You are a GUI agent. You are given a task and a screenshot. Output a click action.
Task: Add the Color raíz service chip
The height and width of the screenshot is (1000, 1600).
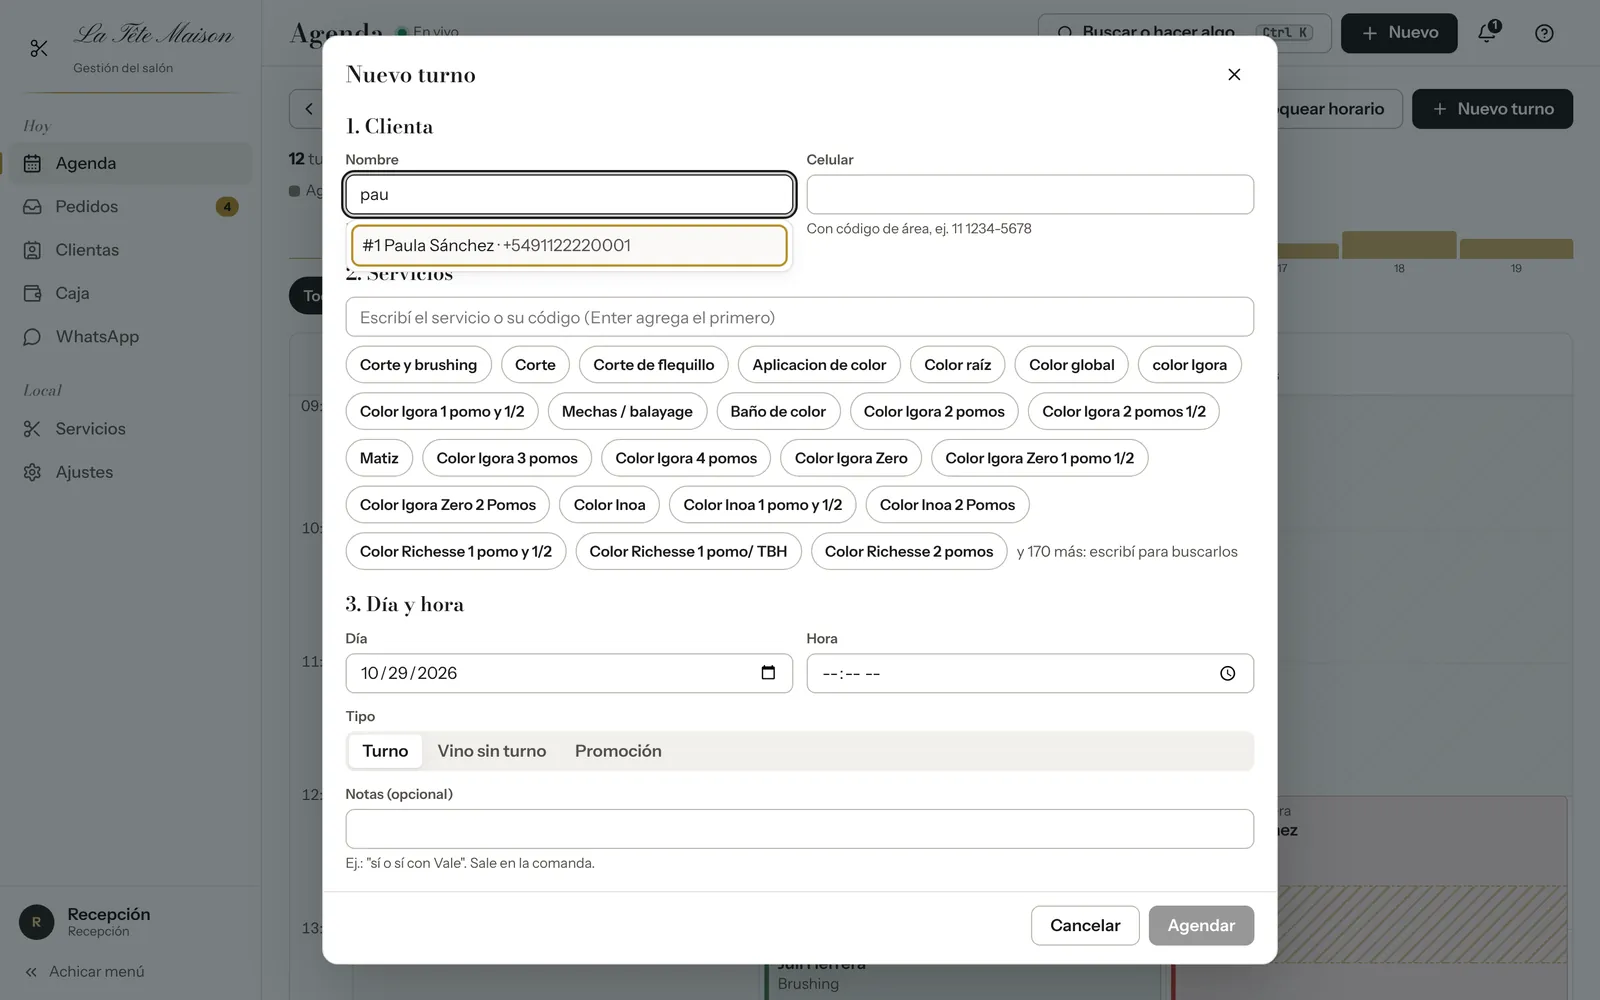pos(958,365)
